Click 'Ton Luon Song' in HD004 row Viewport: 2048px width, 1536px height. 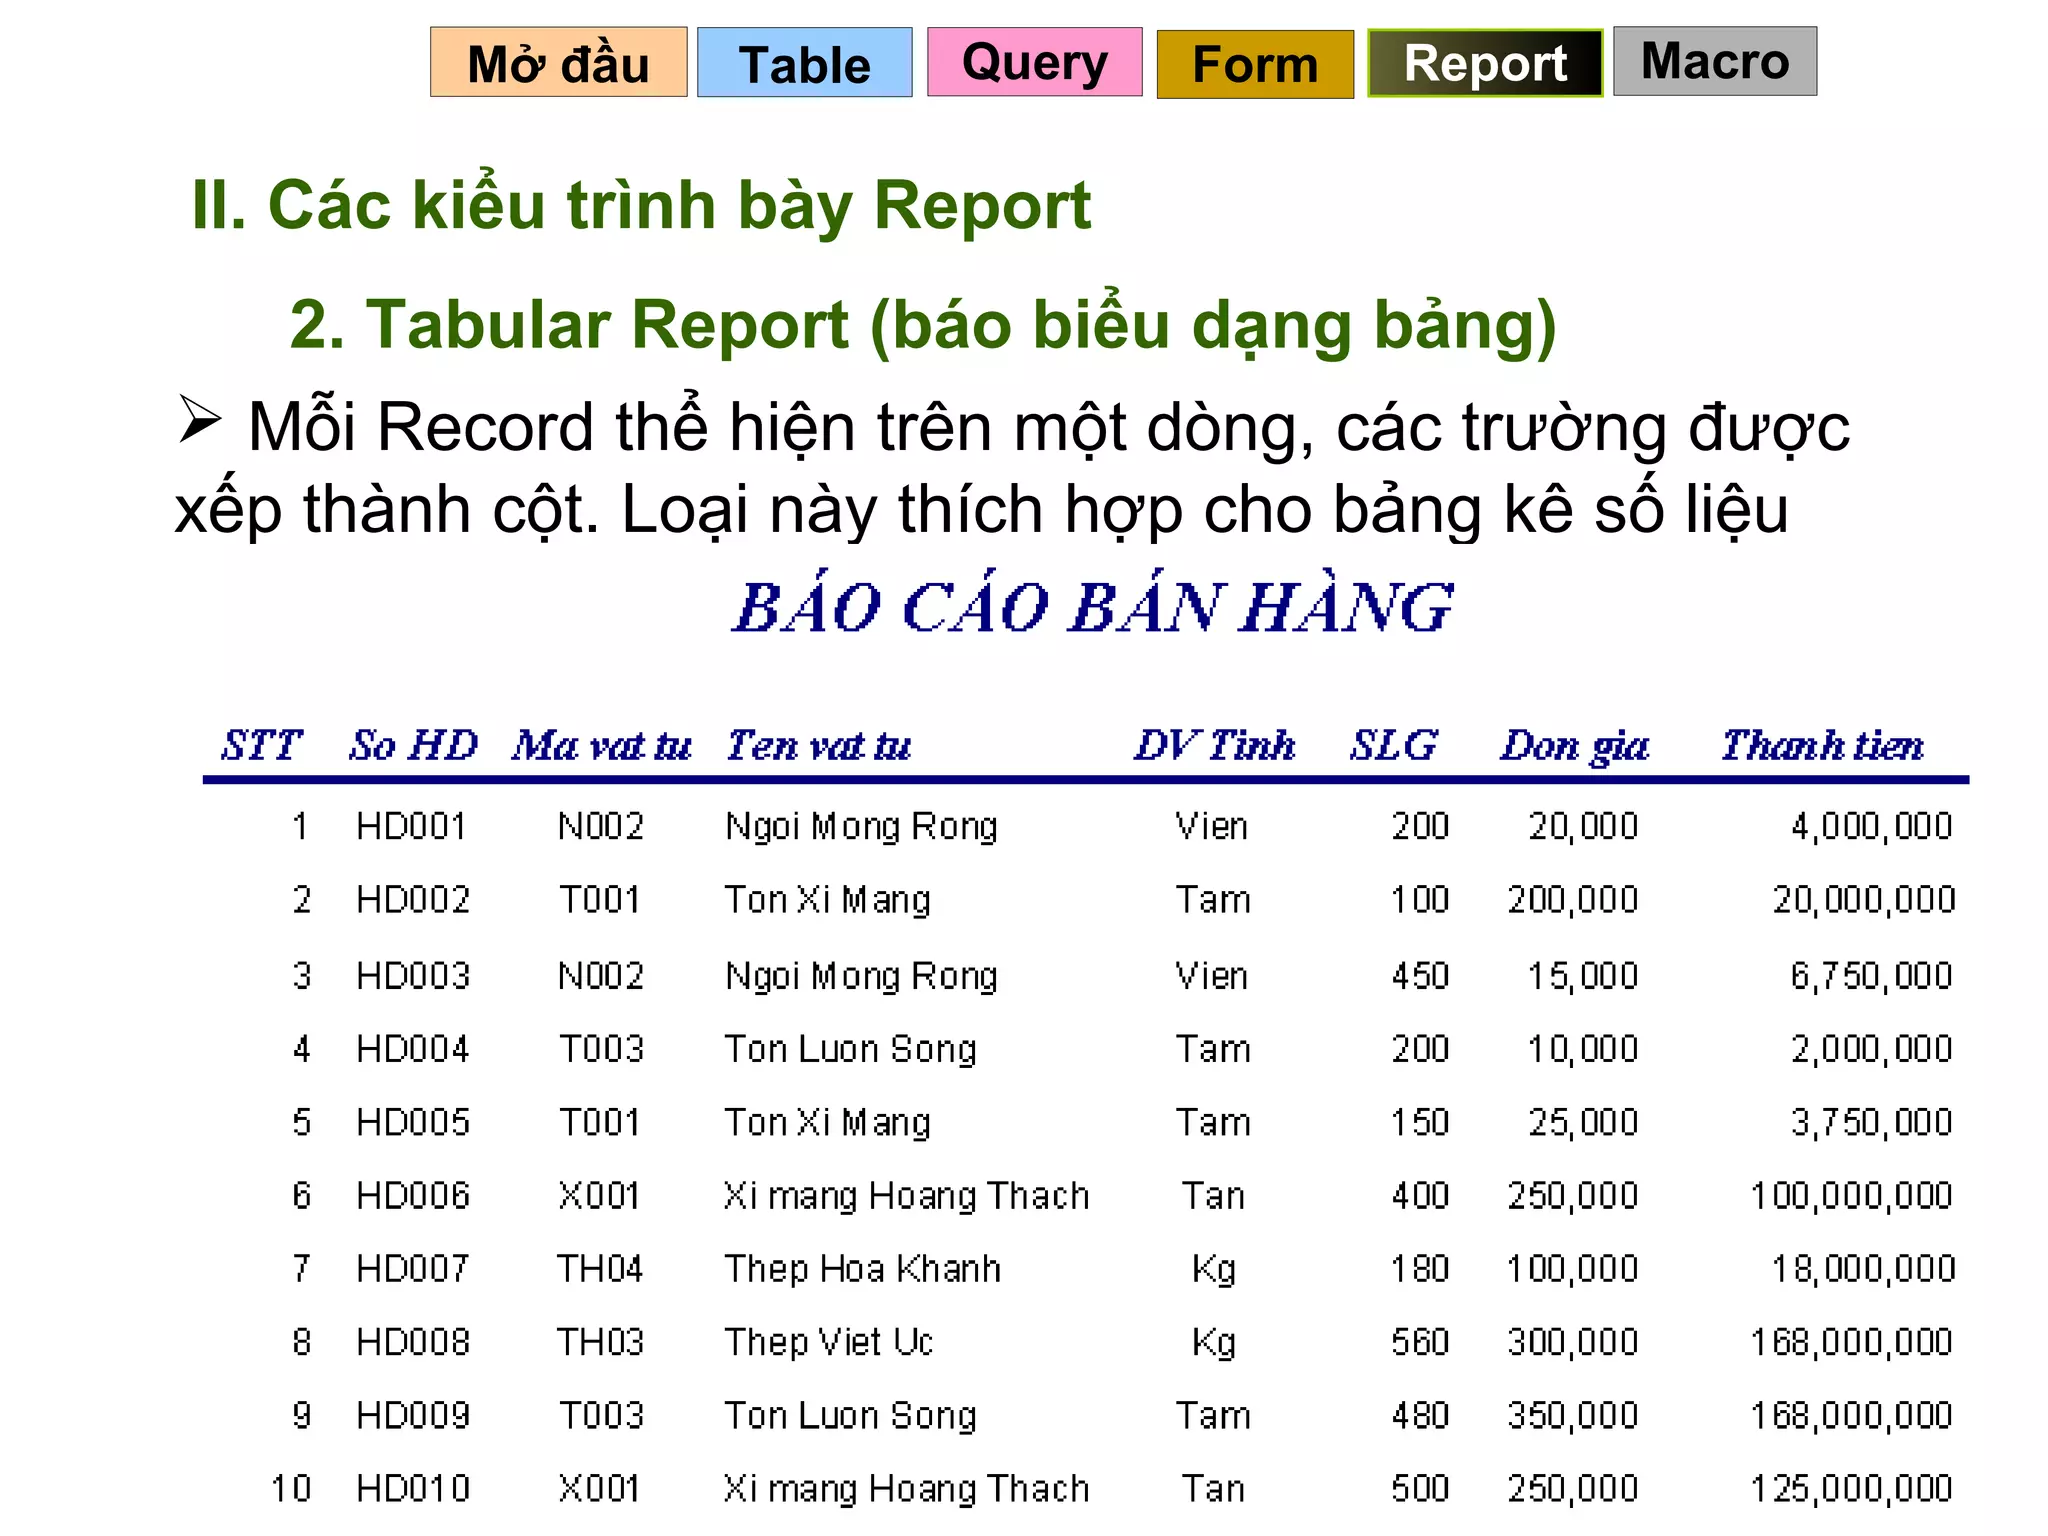(850, 1051)
